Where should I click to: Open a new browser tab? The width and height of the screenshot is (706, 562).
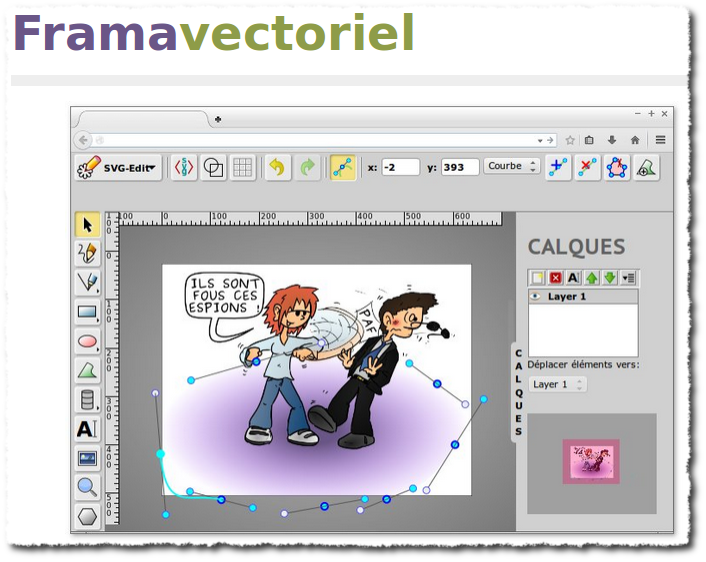[218, 118]
